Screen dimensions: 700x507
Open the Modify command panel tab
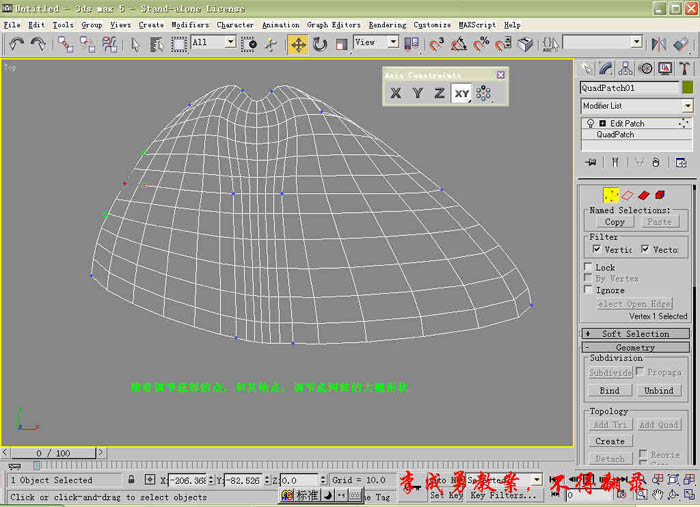(606, 68)
